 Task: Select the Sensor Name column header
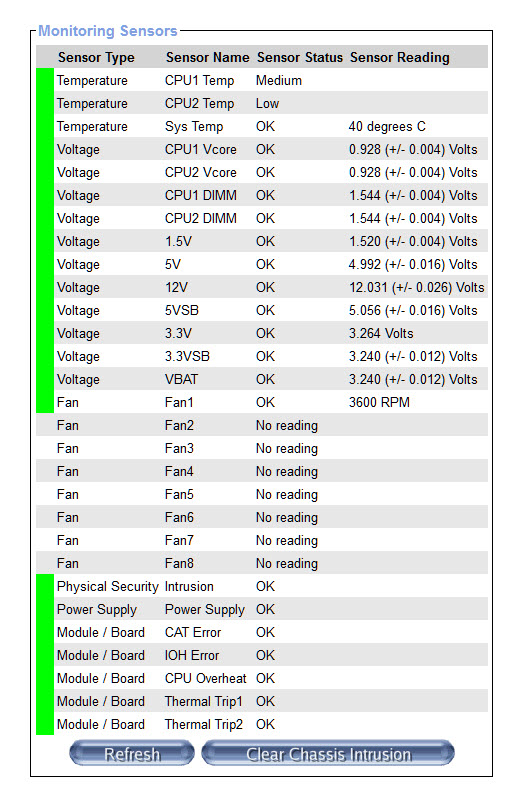click(207, 57)
